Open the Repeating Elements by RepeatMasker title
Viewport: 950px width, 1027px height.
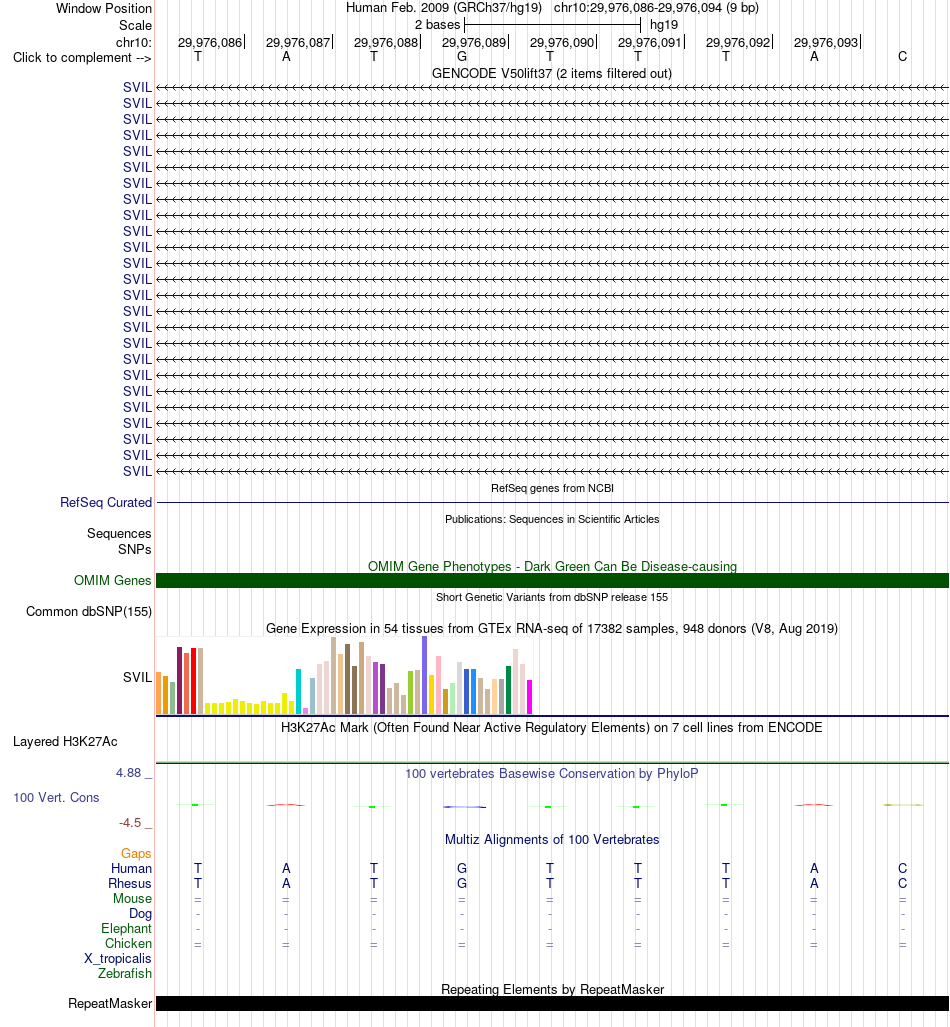pos(552,989)
